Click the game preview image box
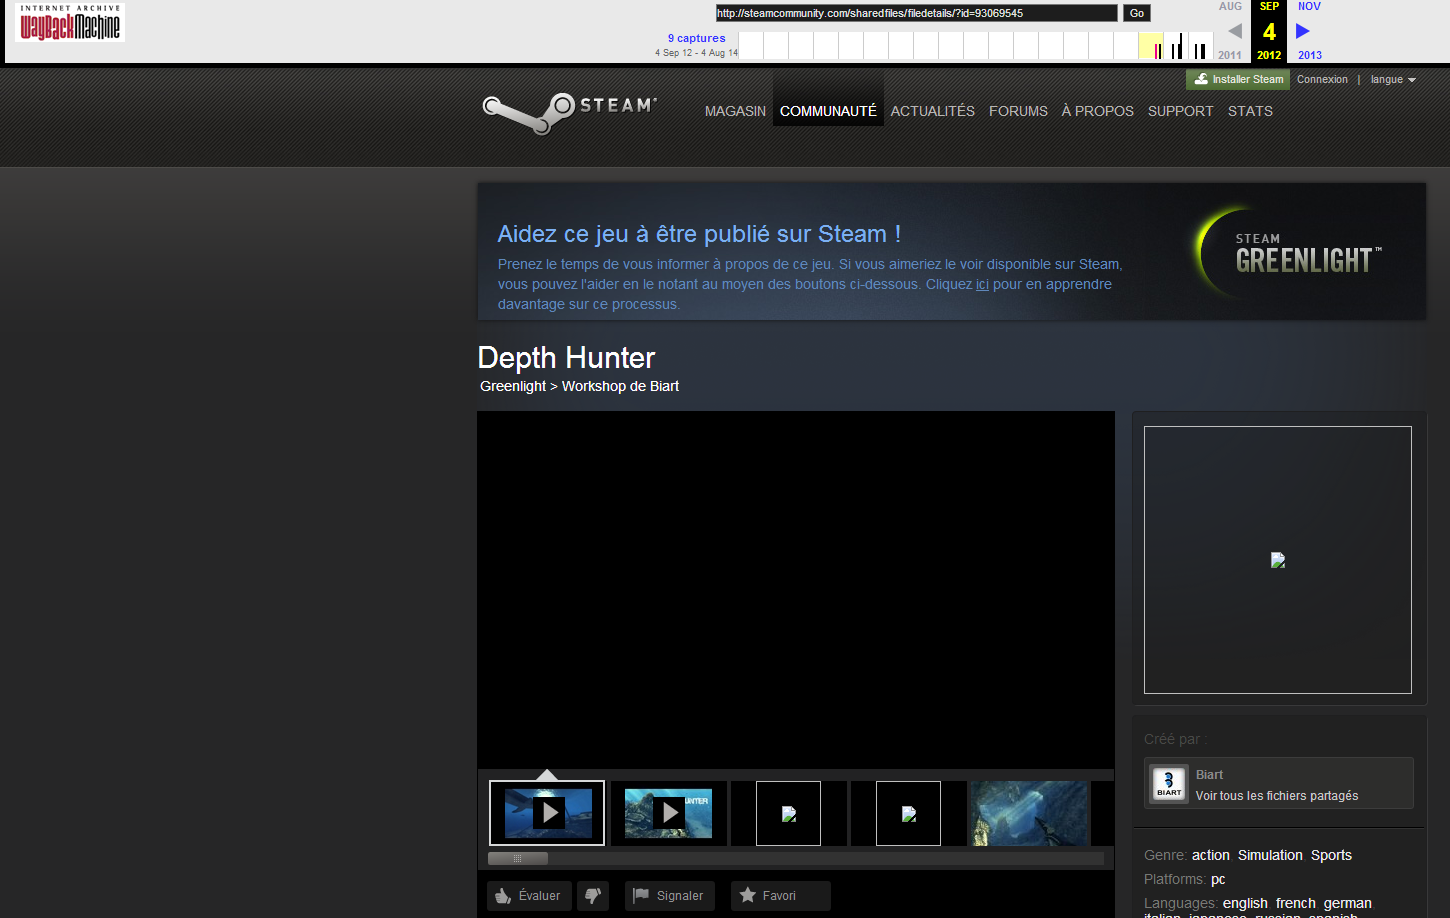 pos(1278,560)
